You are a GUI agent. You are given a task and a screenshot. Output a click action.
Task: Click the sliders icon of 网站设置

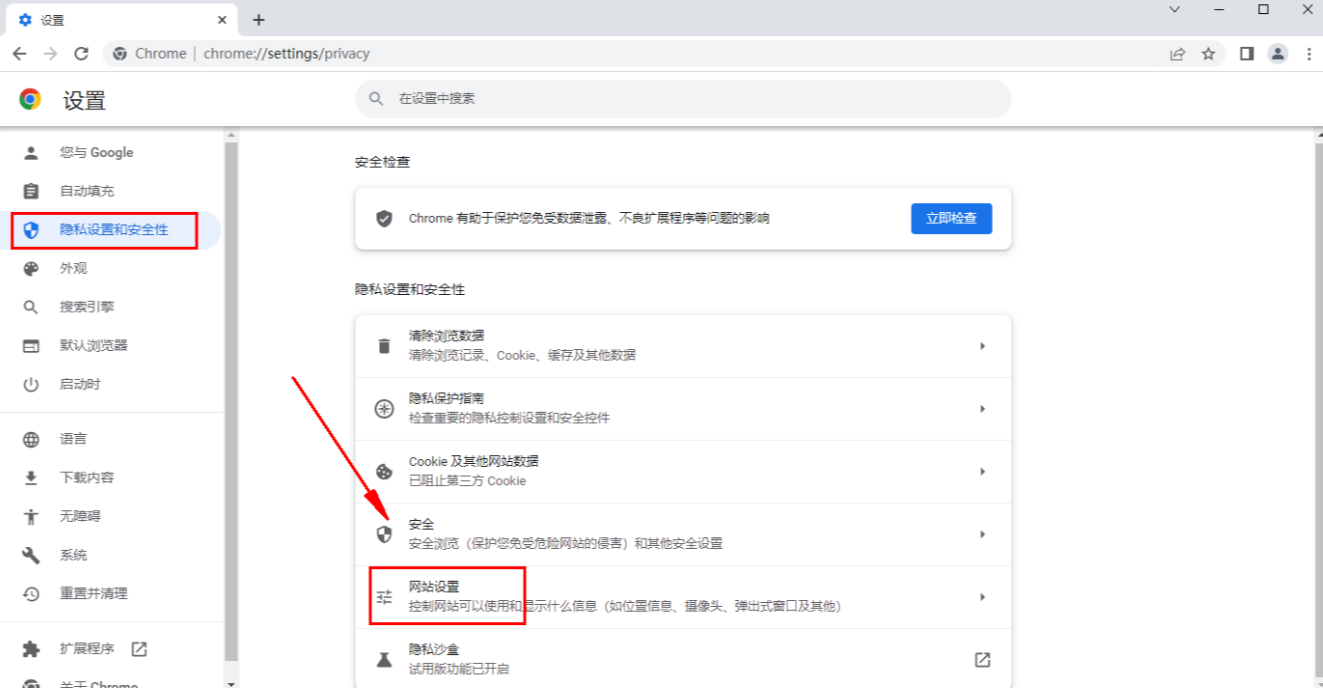384,598
